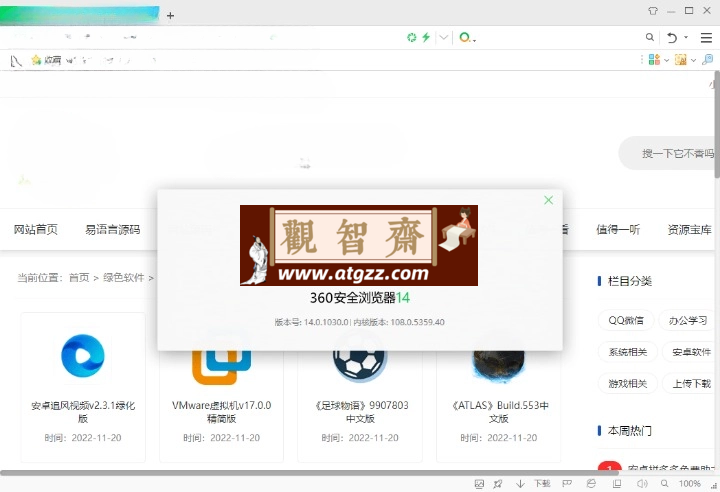
Task: Open the bookmarks sidebar icon at left
Action: pyautogui.click(x=16, y=60)
